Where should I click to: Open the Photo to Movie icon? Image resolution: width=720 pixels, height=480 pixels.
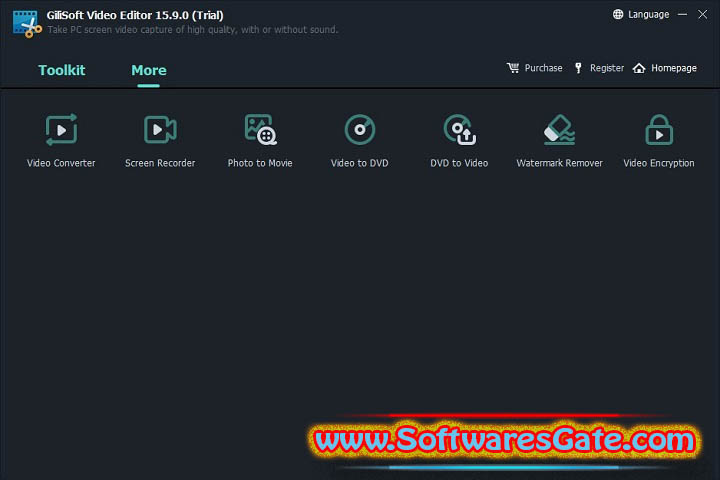coord(260,130)
